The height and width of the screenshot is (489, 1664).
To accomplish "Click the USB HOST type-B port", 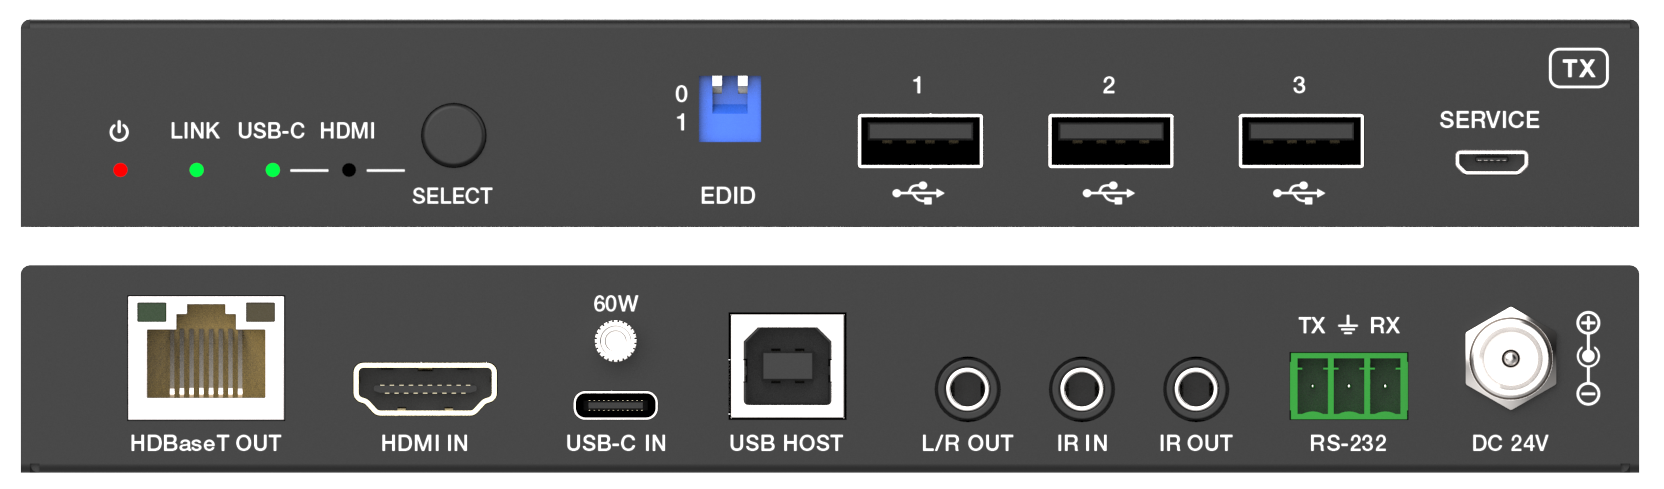I will (x=787, y=366).
